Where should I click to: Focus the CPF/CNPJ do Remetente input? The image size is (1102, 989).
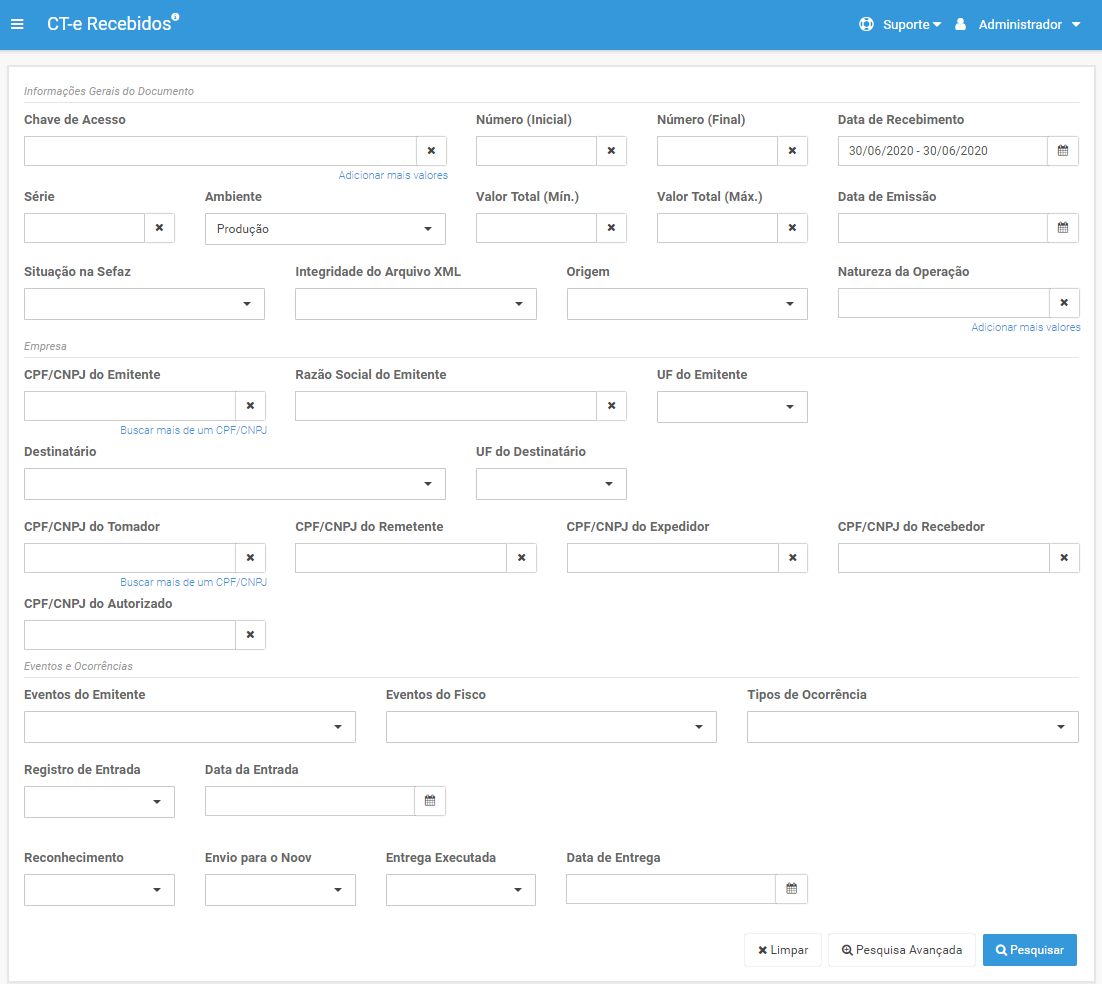401,558
